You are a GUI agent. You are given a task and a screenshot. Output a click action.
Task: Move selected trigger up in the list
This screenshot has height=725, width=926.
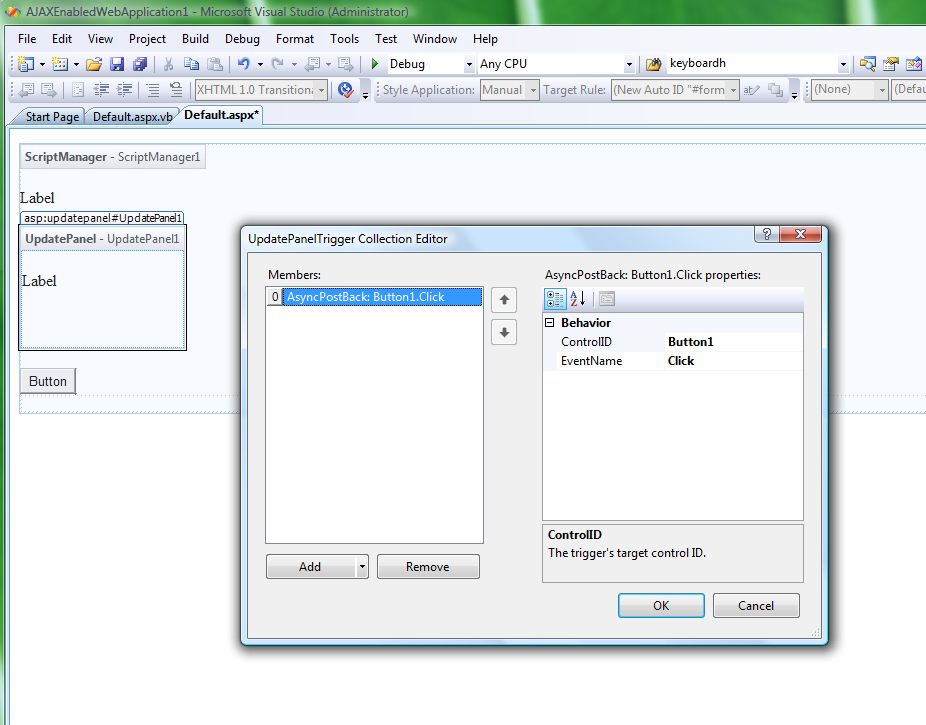click(x=504, y=300)
